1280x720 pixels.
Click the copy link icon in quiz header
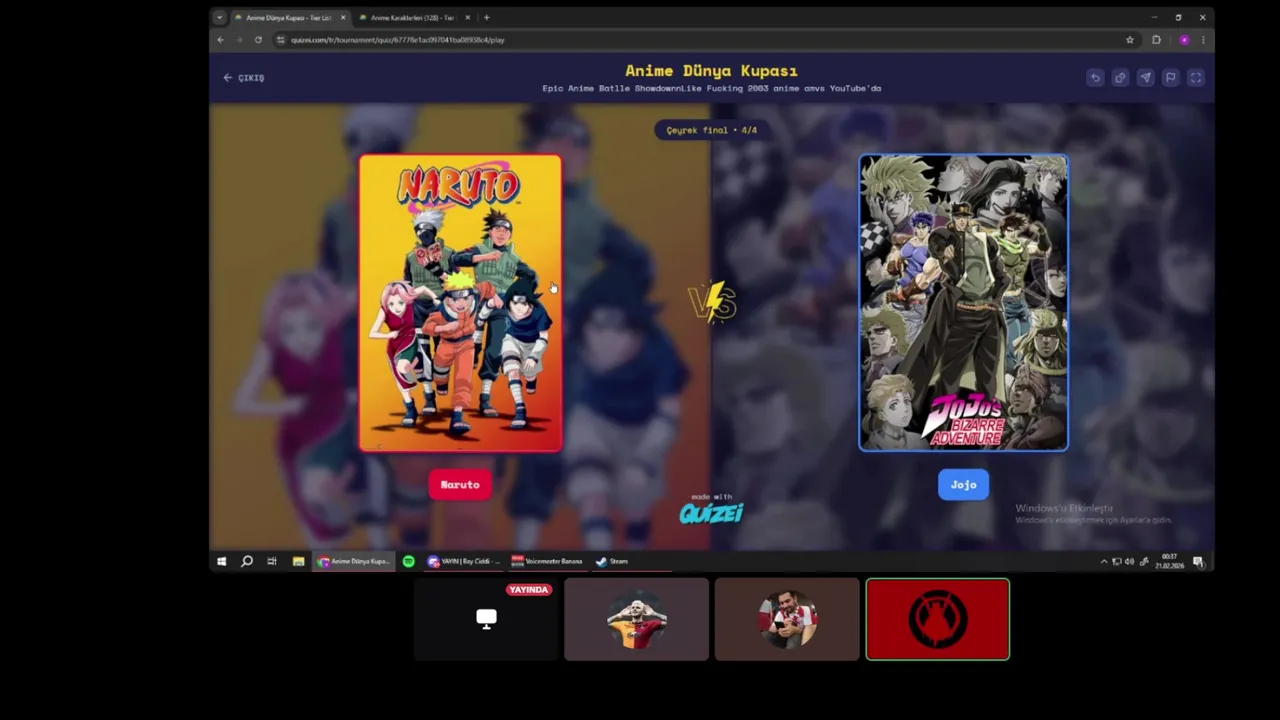click(x=1120, y=78)
